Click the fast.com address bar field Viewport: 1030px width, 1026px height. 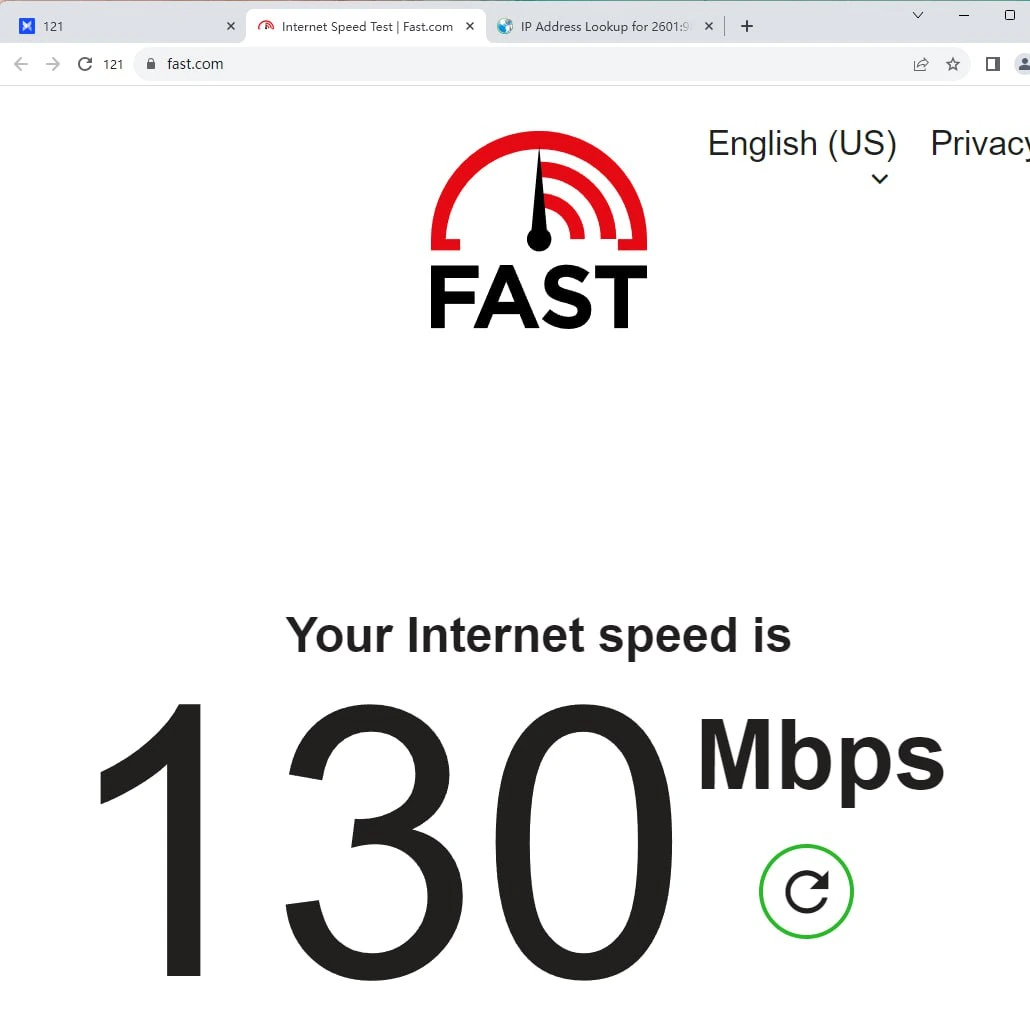point(526,64)
